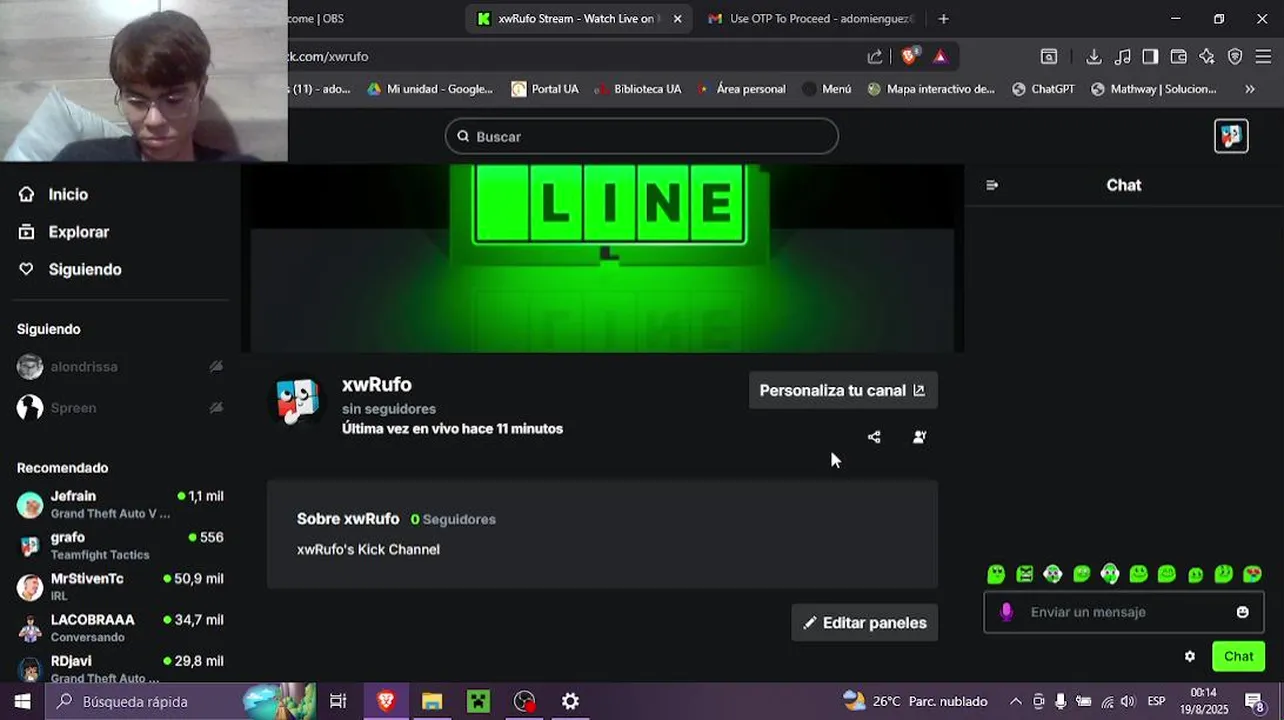Viewport: 1284px width, 720px height.
Task: Open File Explorer from taskbar
Action: (432, 701)
